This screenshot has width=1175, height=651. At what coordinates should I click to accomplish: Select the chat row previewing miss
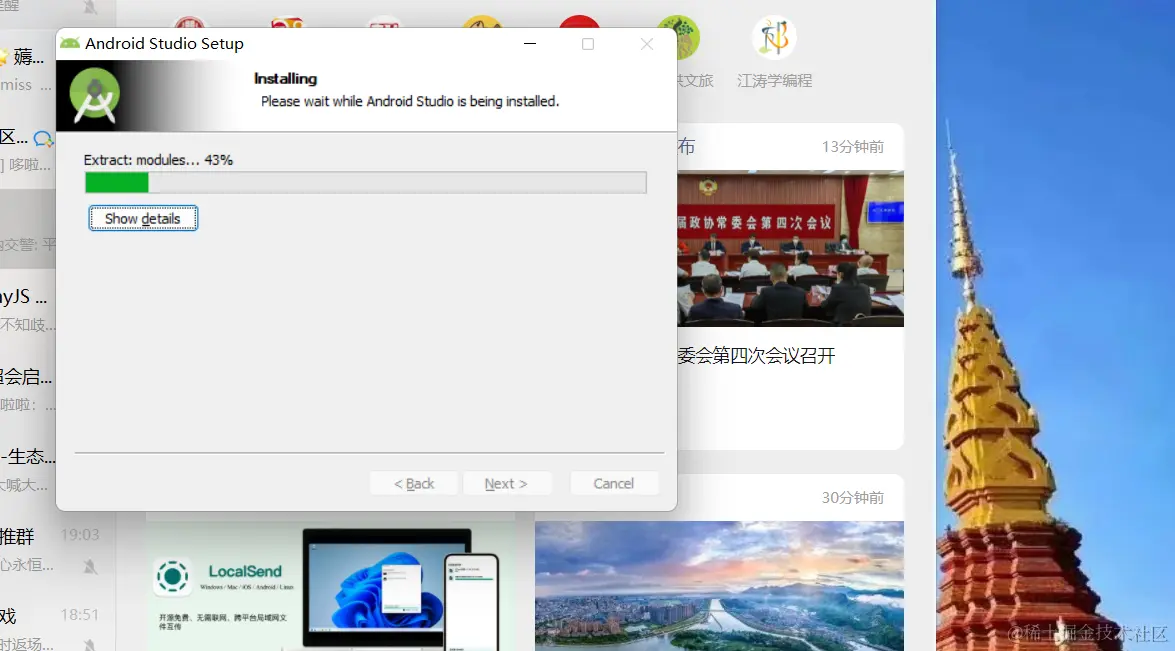(x=30, y=70)
